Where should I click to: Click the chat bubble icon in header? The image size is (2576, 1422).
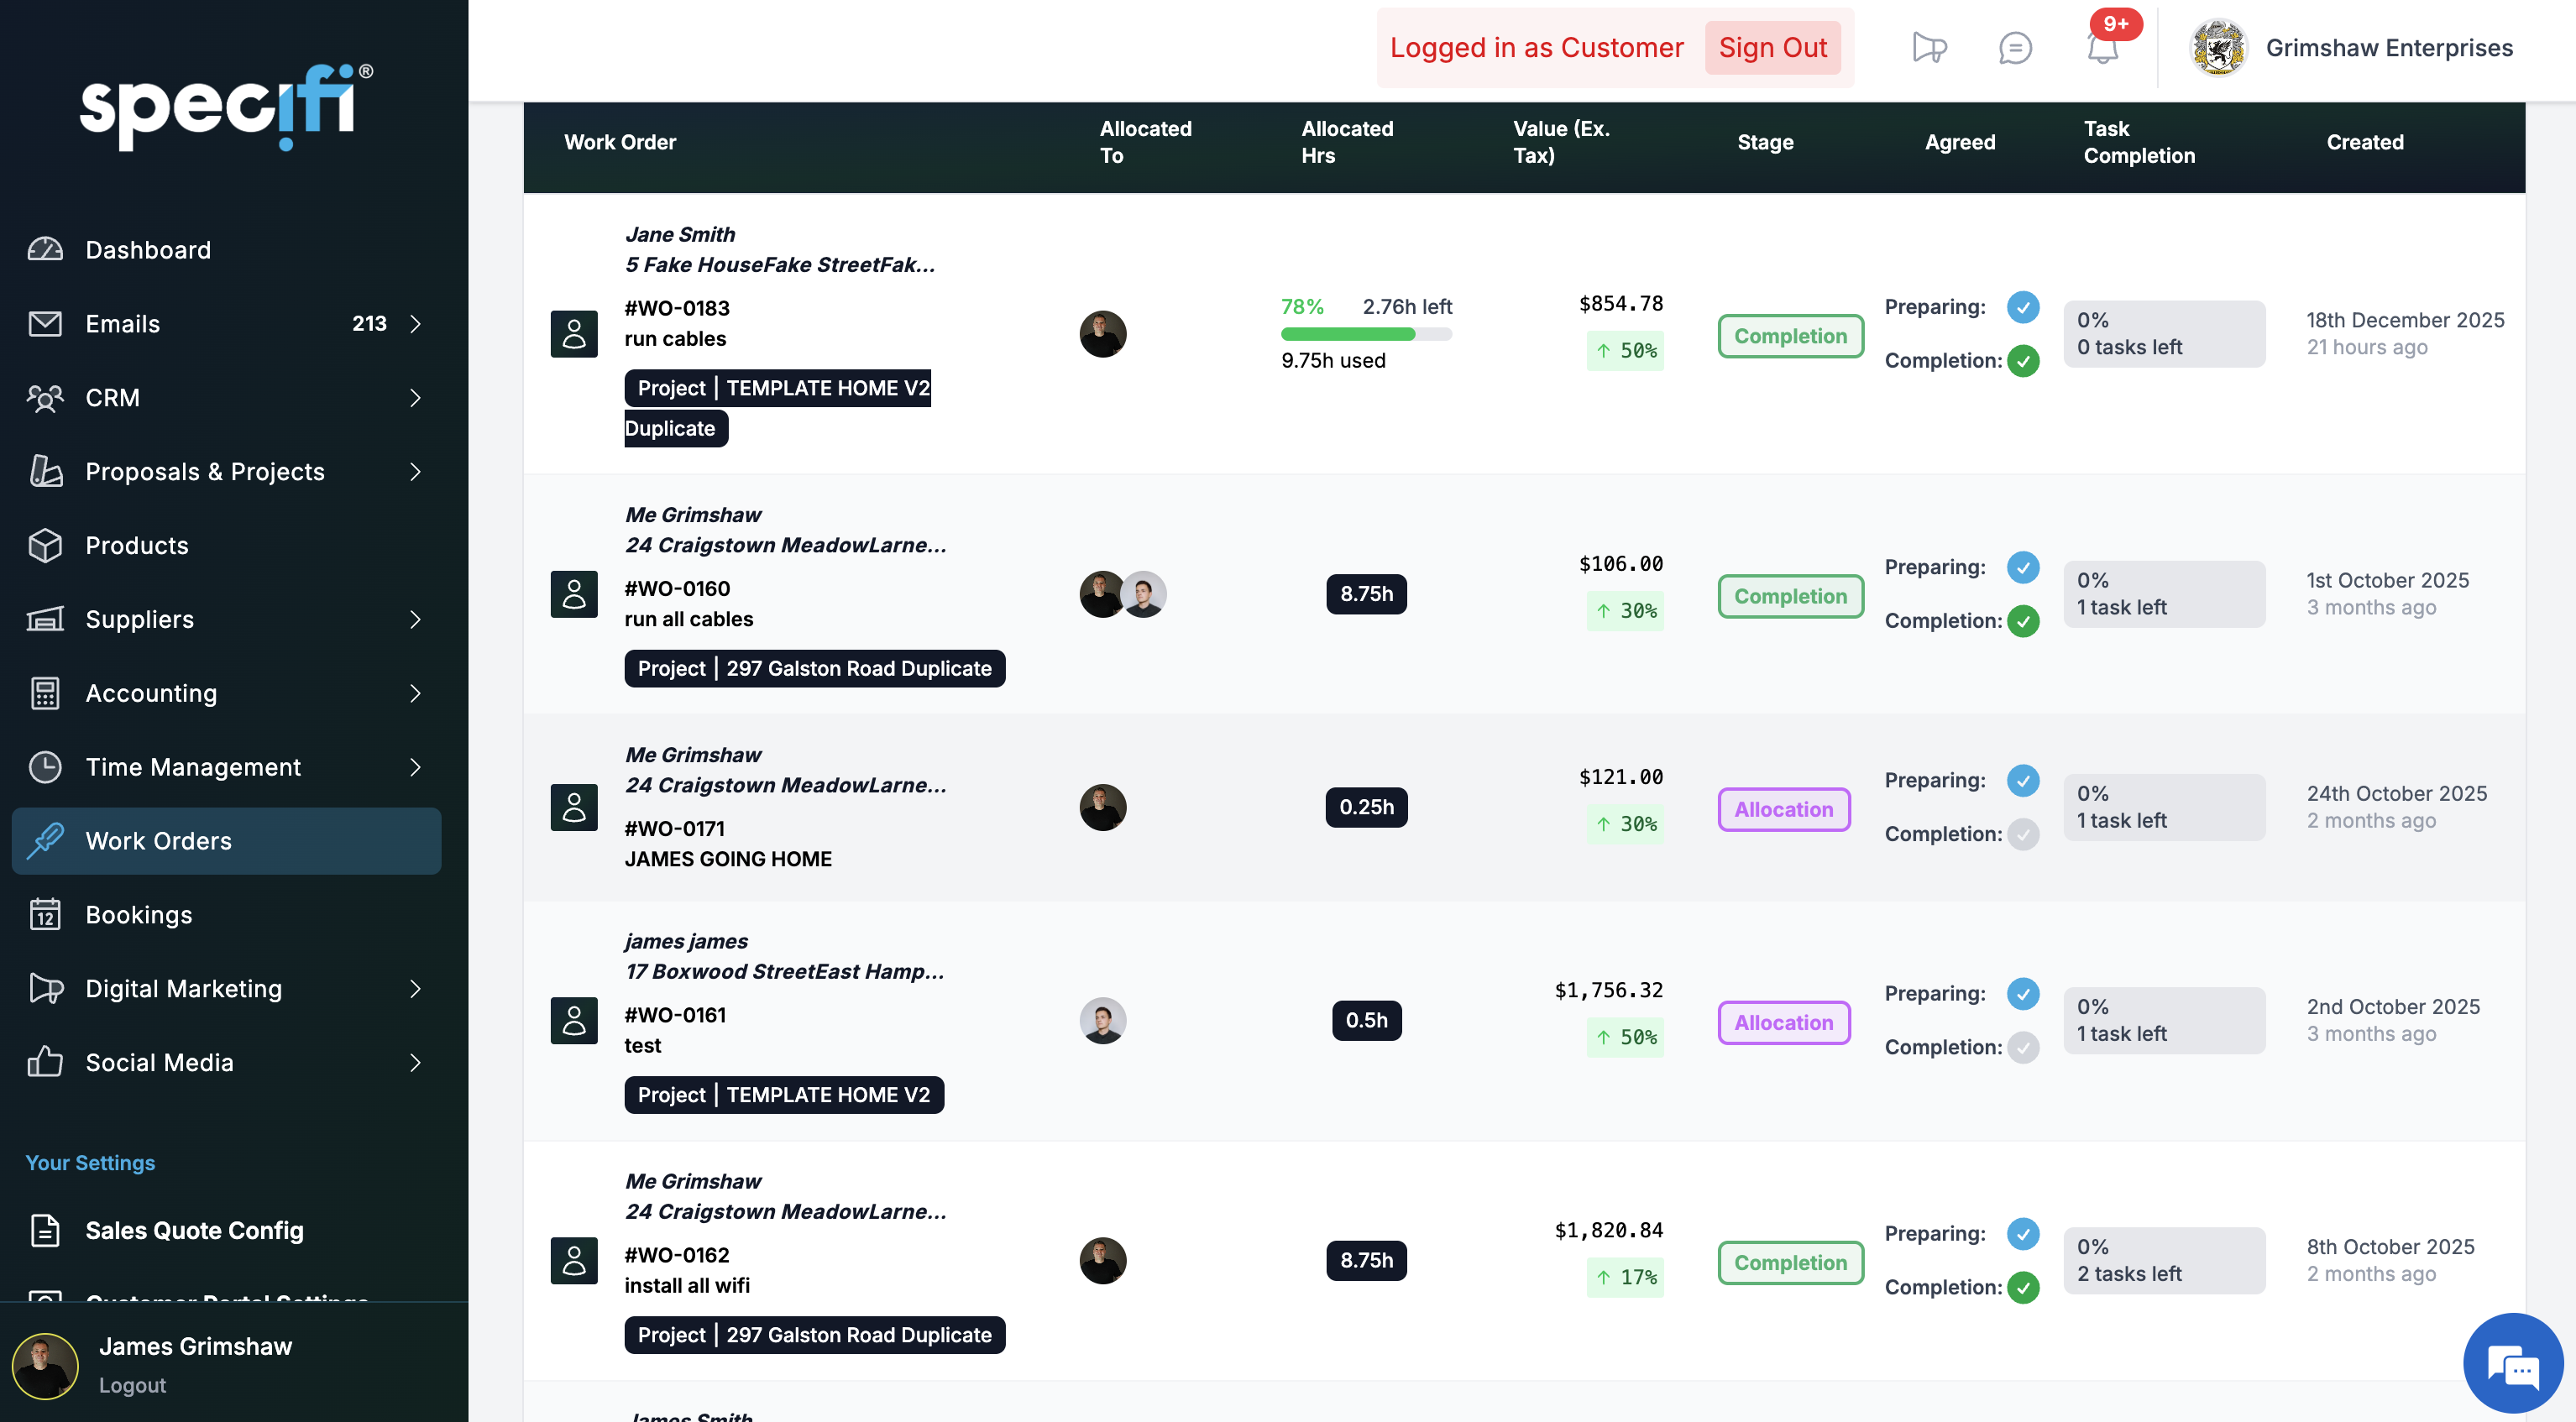click(2014, 47)
